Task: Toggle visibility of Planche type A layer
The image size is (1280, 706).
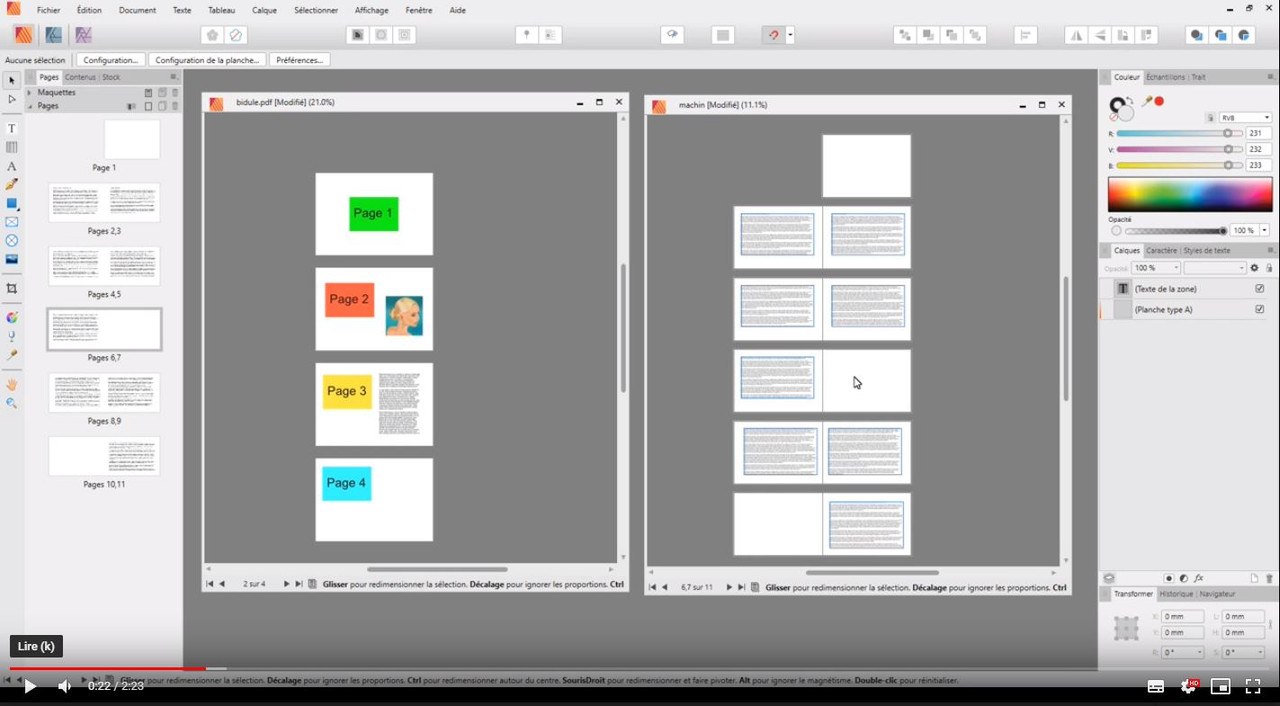Action: (1259, 310)
